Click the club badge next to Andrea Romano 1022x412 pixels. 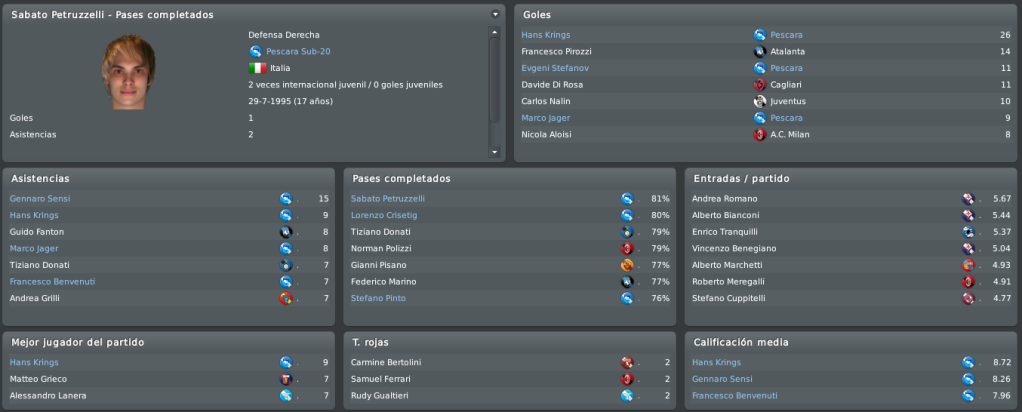[968, 199]
